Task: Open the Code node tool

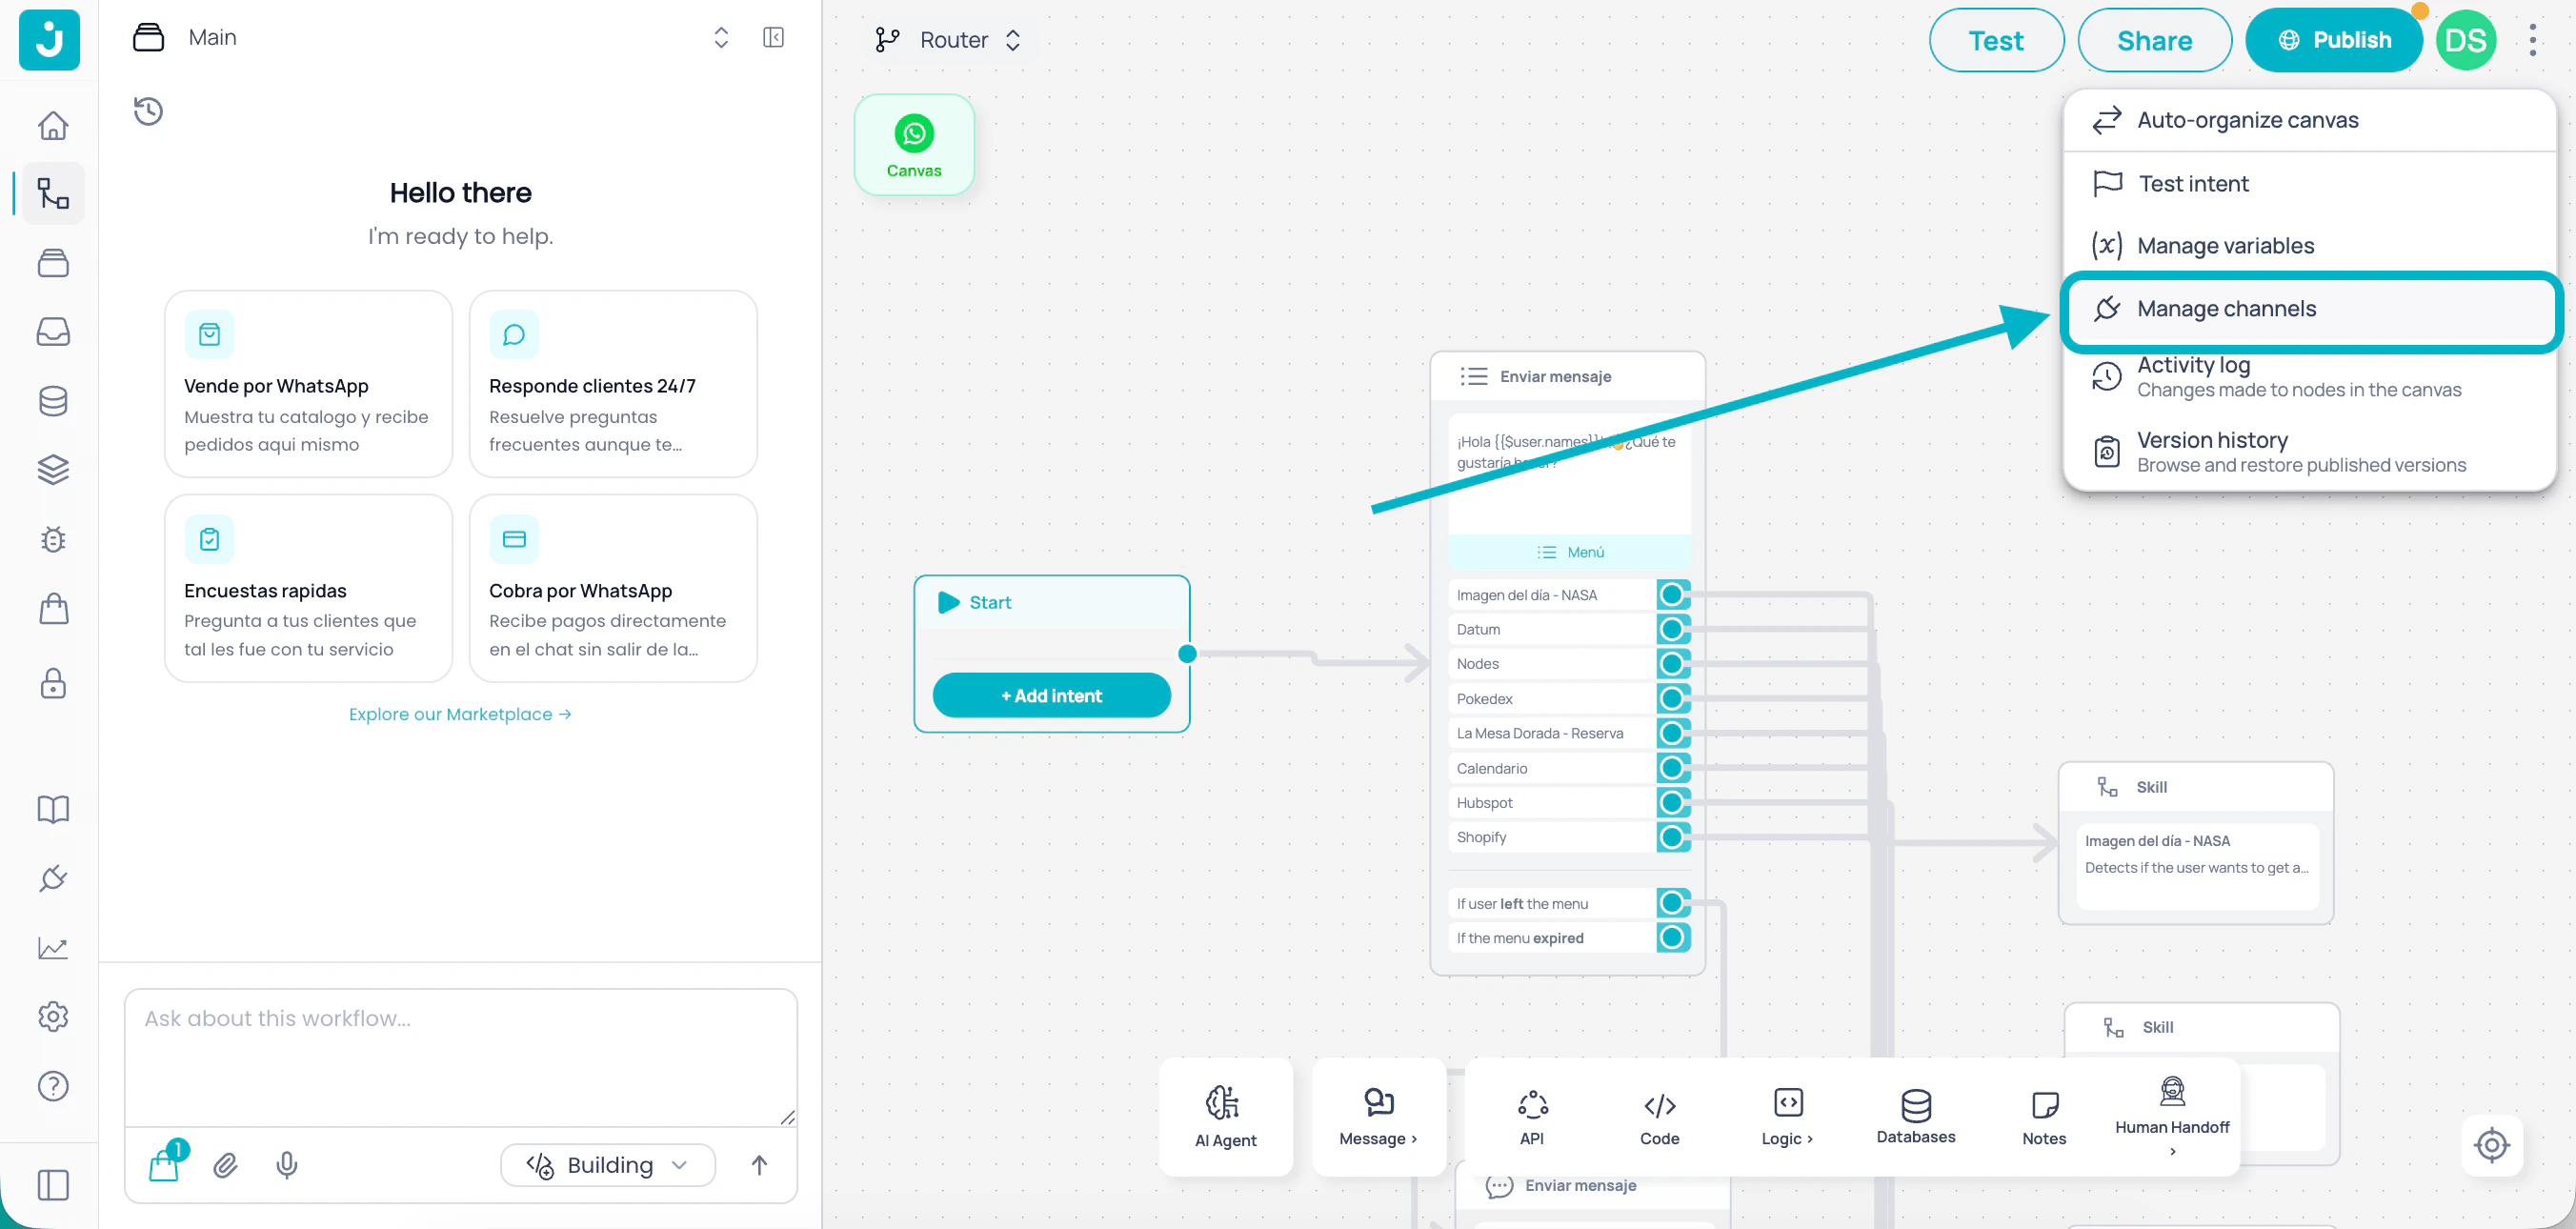Action: (1658, 1115)
